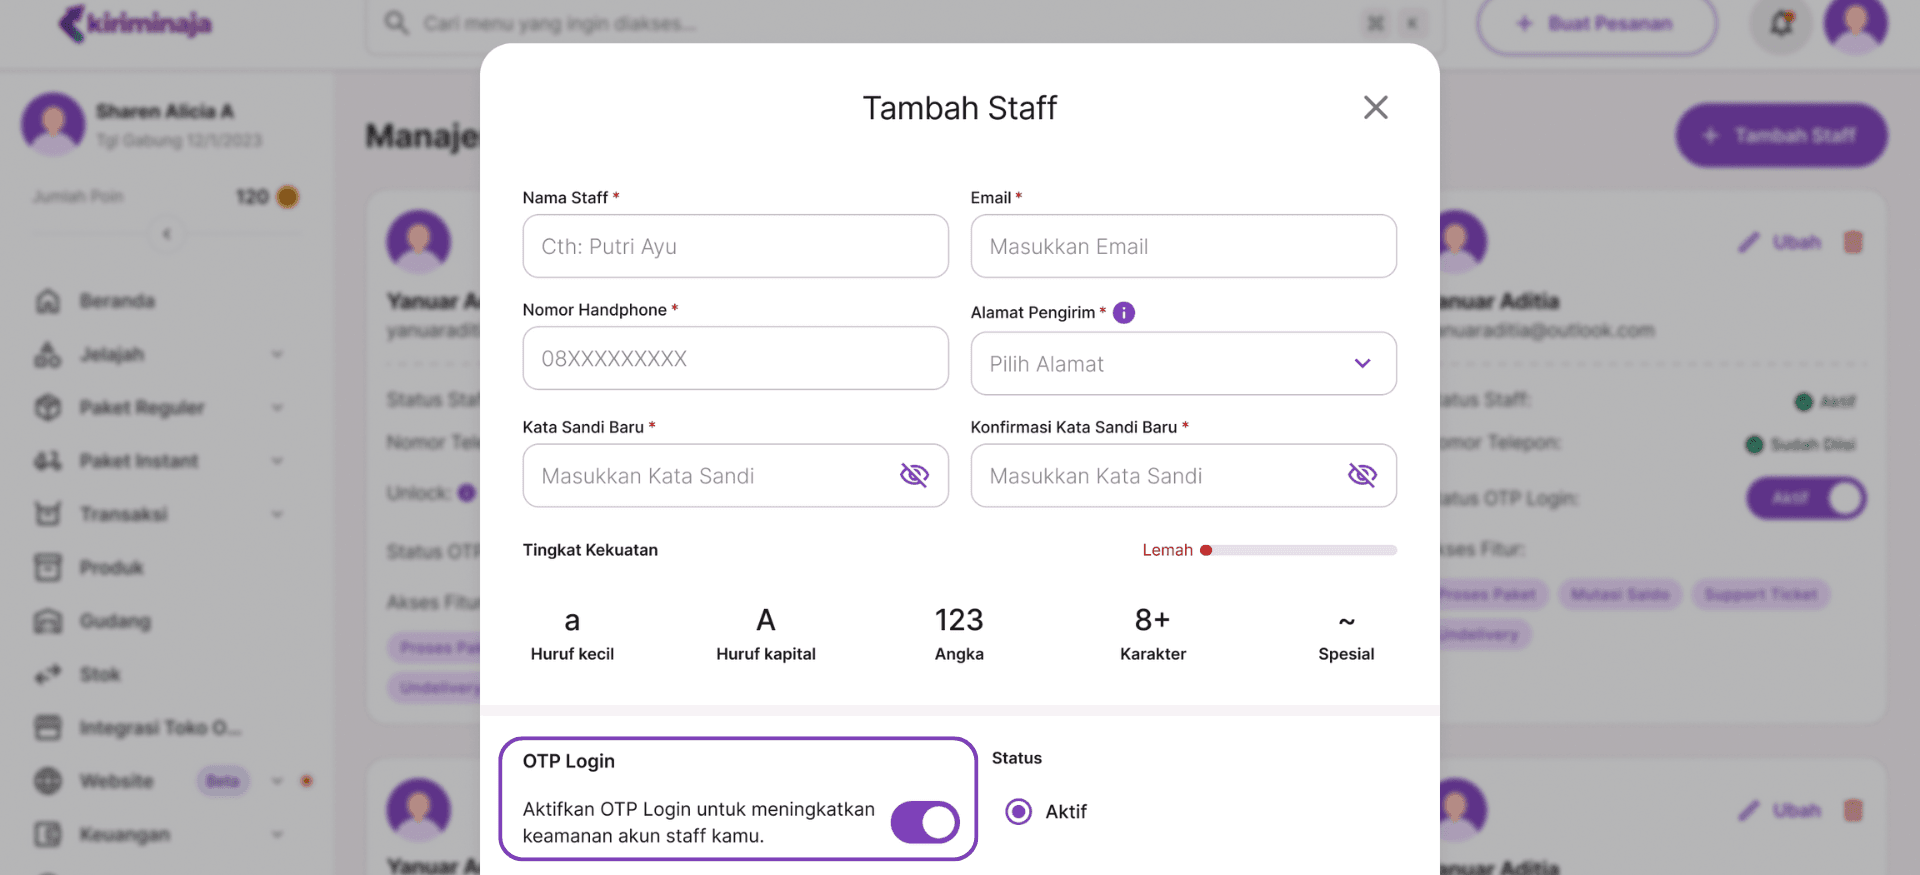This screenshot has width=1920, height=875.
Task: Close the Tambah Staff dialog
Action: pyautogui.click(x=1375, y=108)
